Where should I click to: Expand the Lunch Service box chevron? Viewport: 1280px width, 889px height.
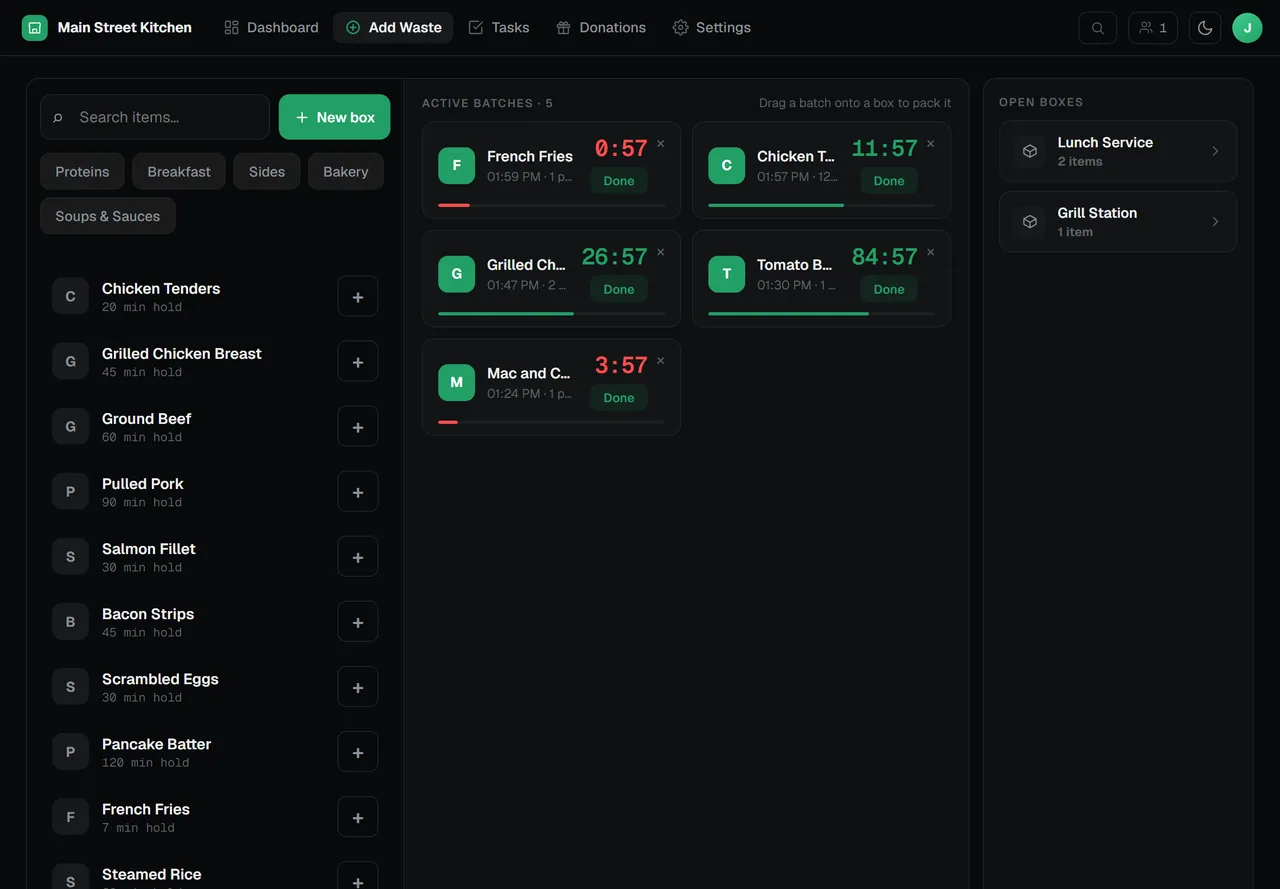point(1215,151)
